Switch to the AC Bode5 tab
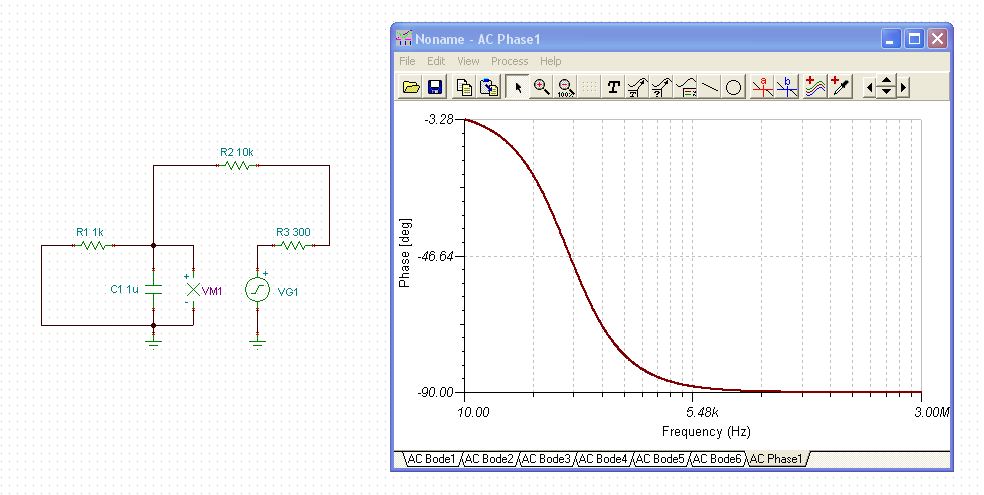 click(x=660, y=459)
